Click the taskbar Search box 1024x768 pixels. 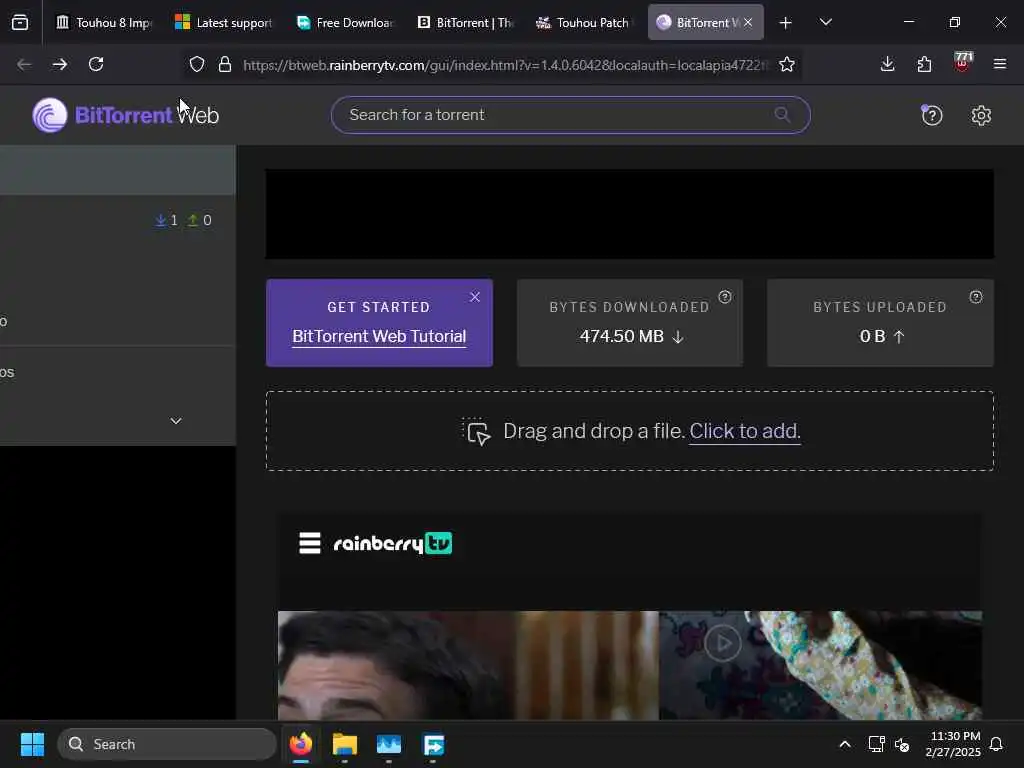[167, 744]
